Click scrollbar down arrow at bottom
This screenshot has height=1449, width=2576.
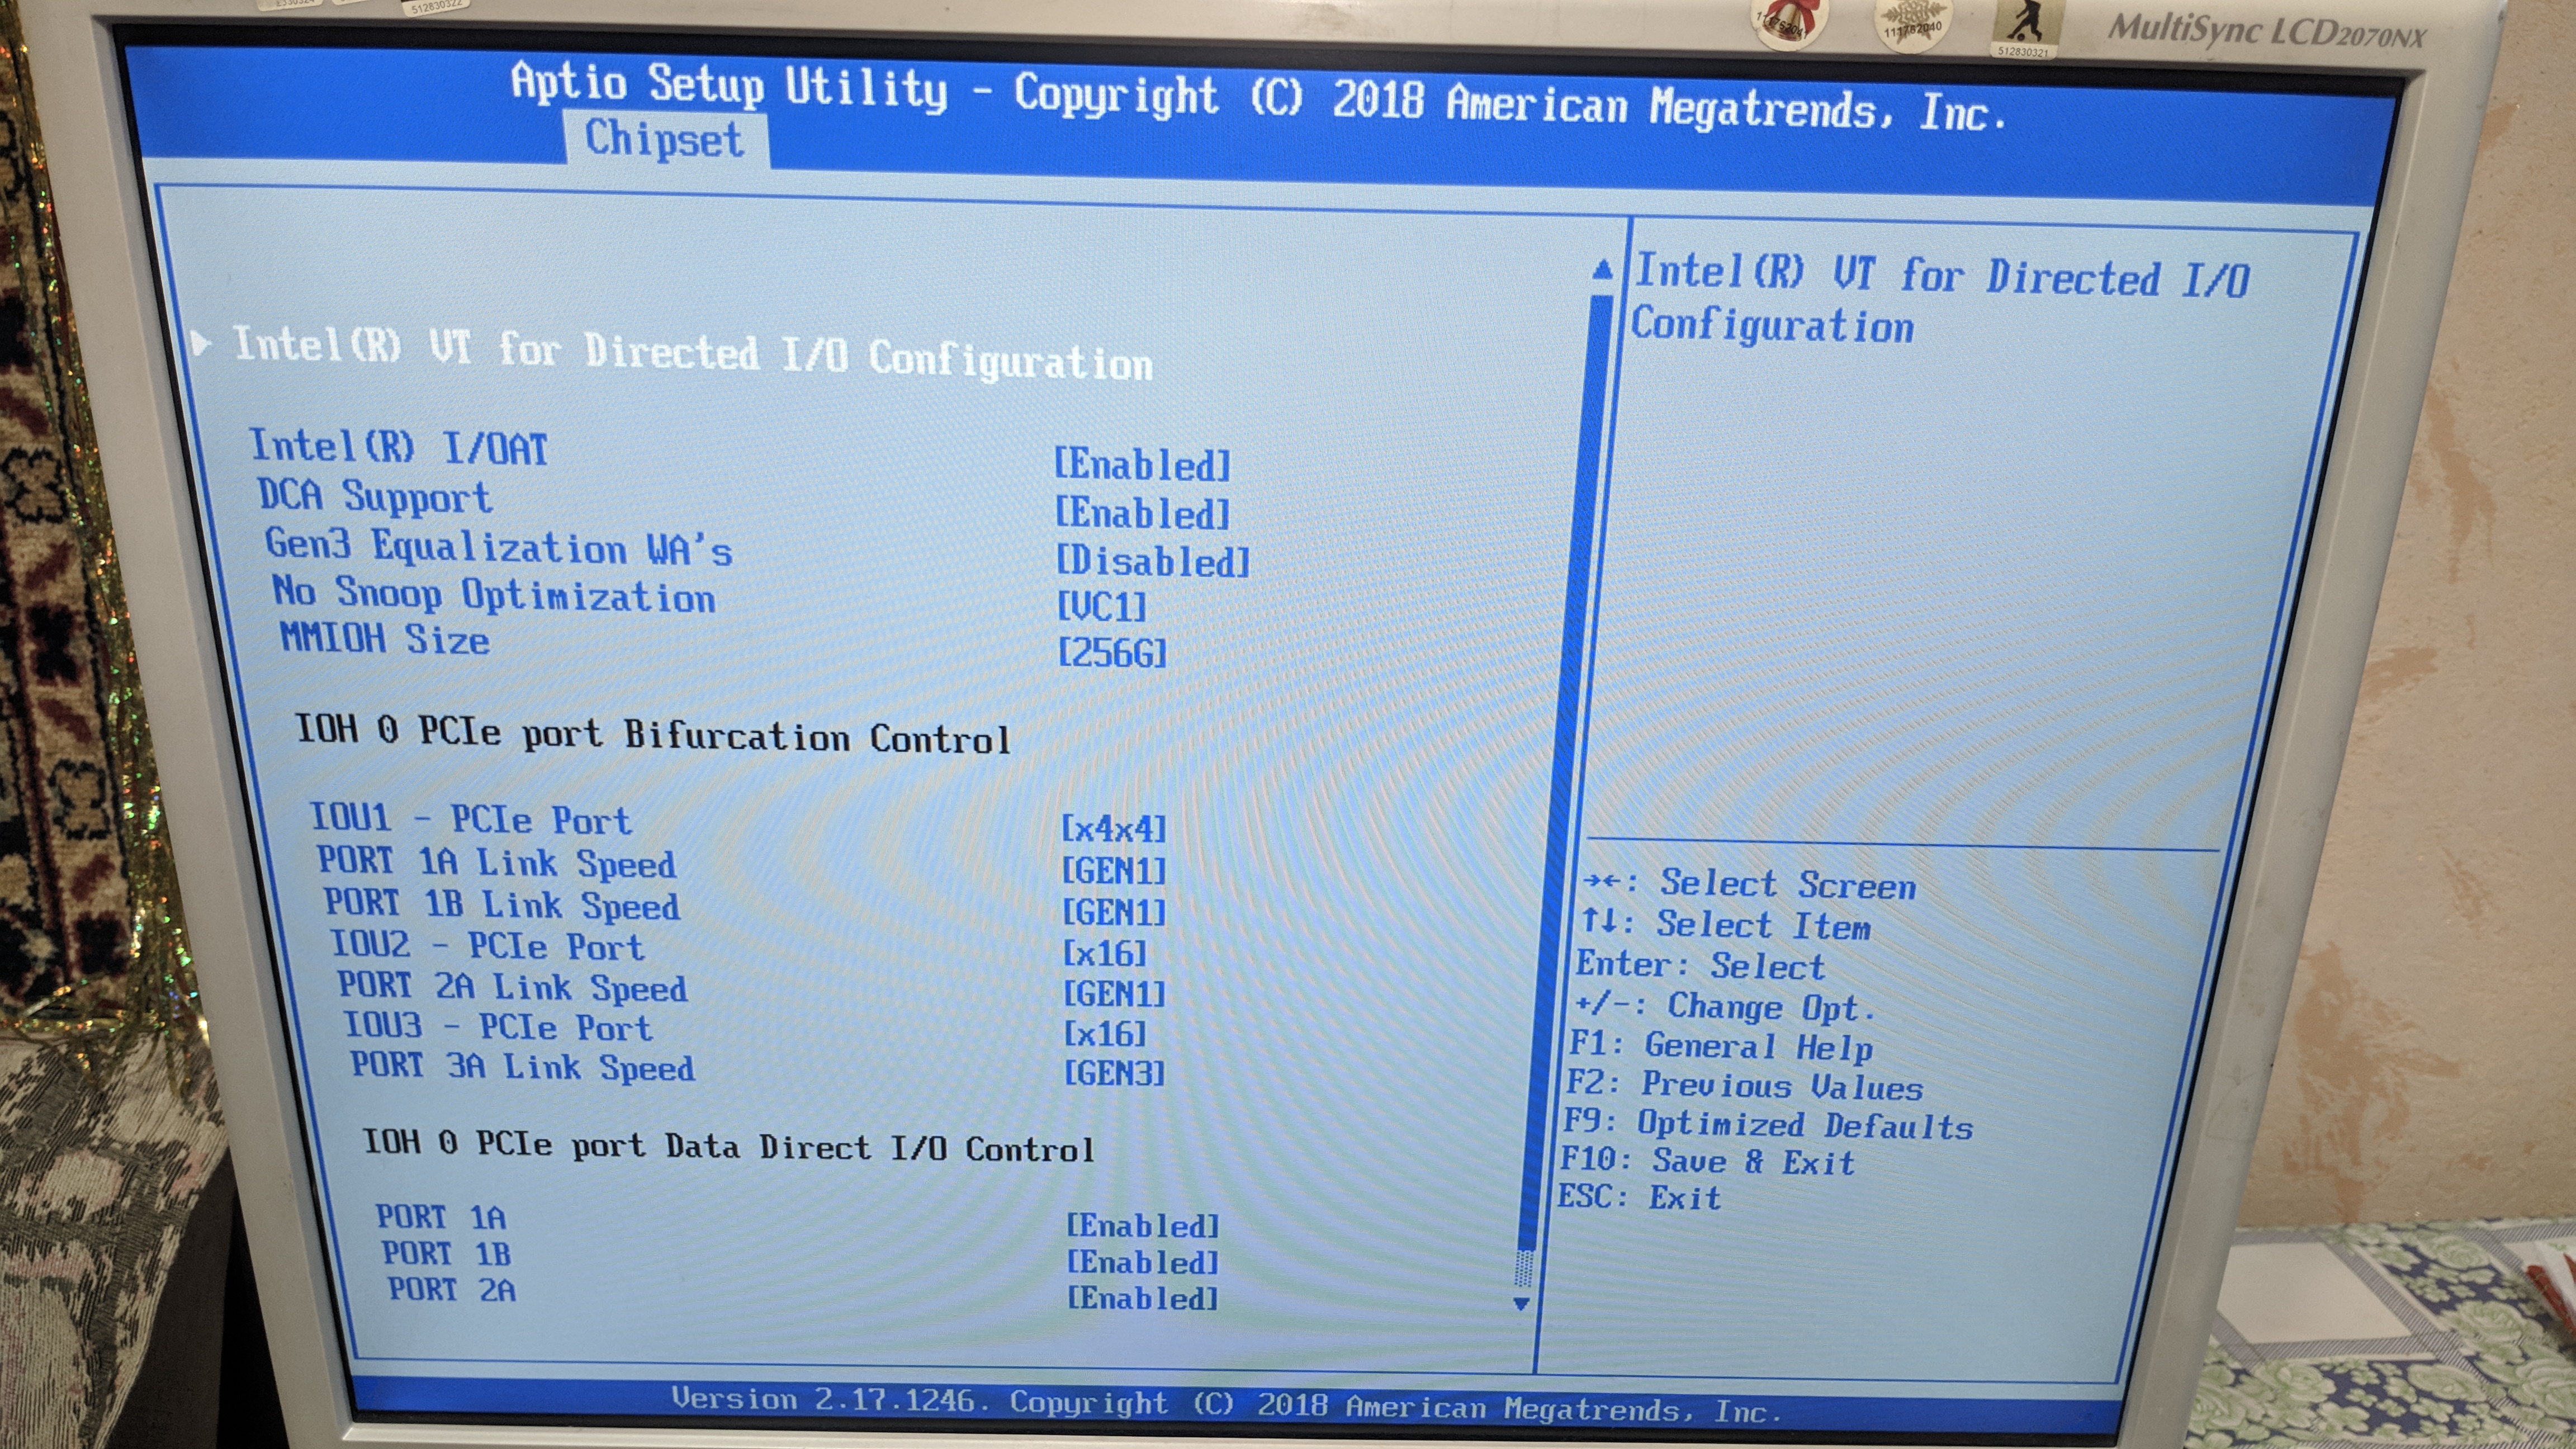1521,1304
